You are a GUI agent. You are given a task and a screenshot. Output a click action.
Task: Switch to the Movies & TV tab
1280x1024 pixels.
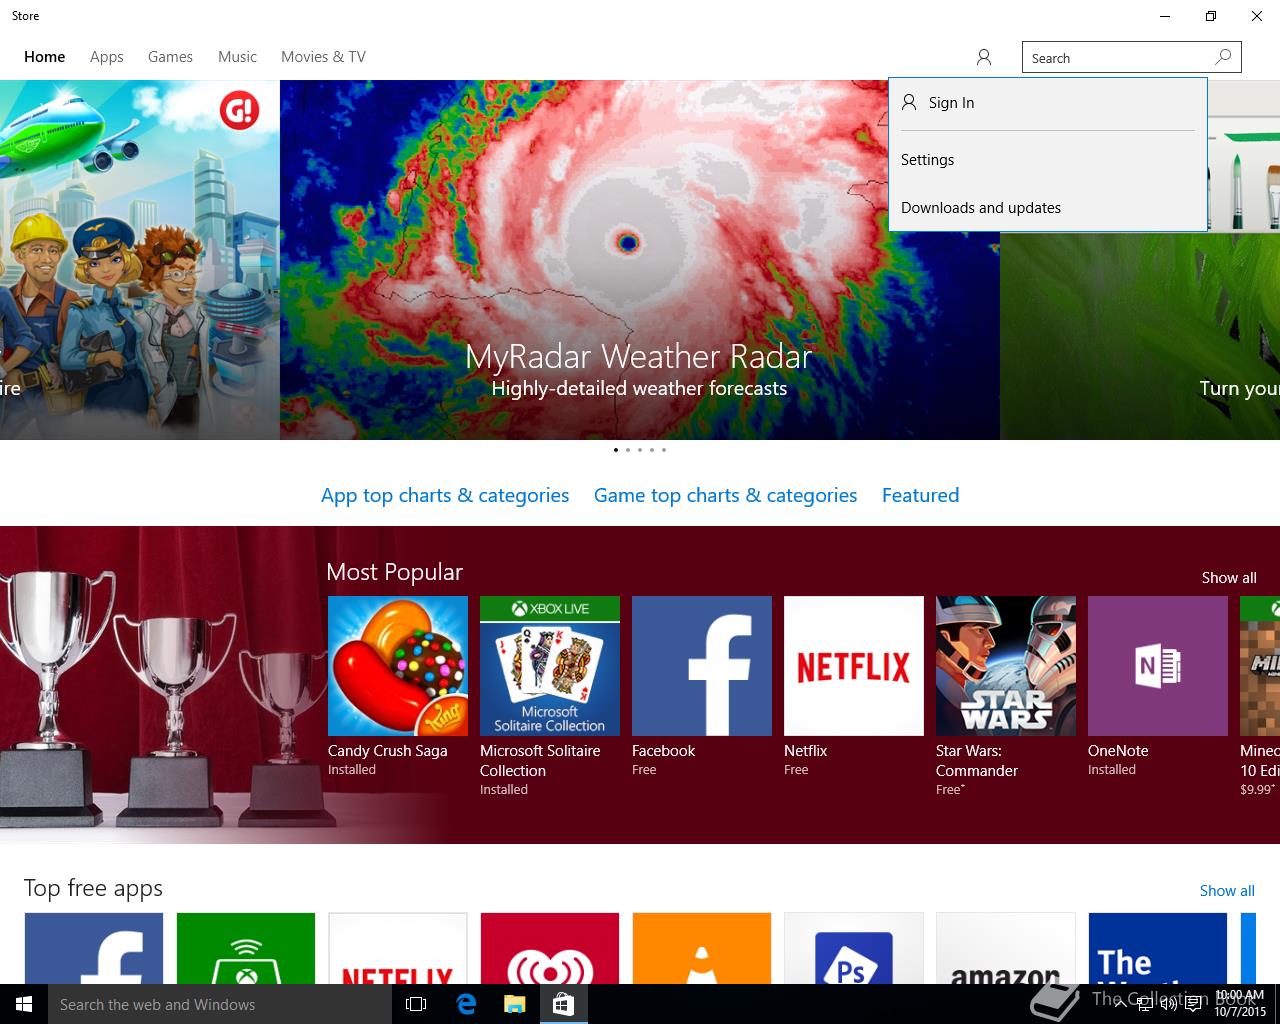pos(323,57)
